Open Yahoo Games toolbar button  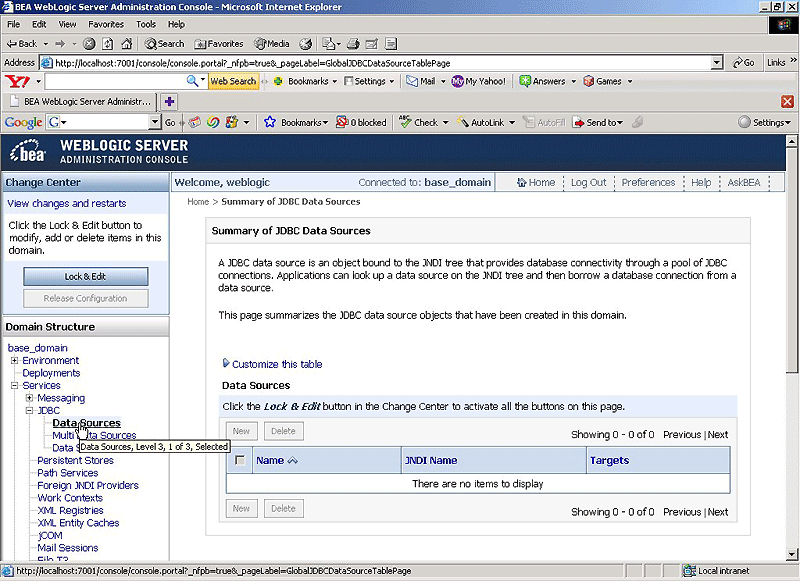pyautogui.click(x=603, y=81)
